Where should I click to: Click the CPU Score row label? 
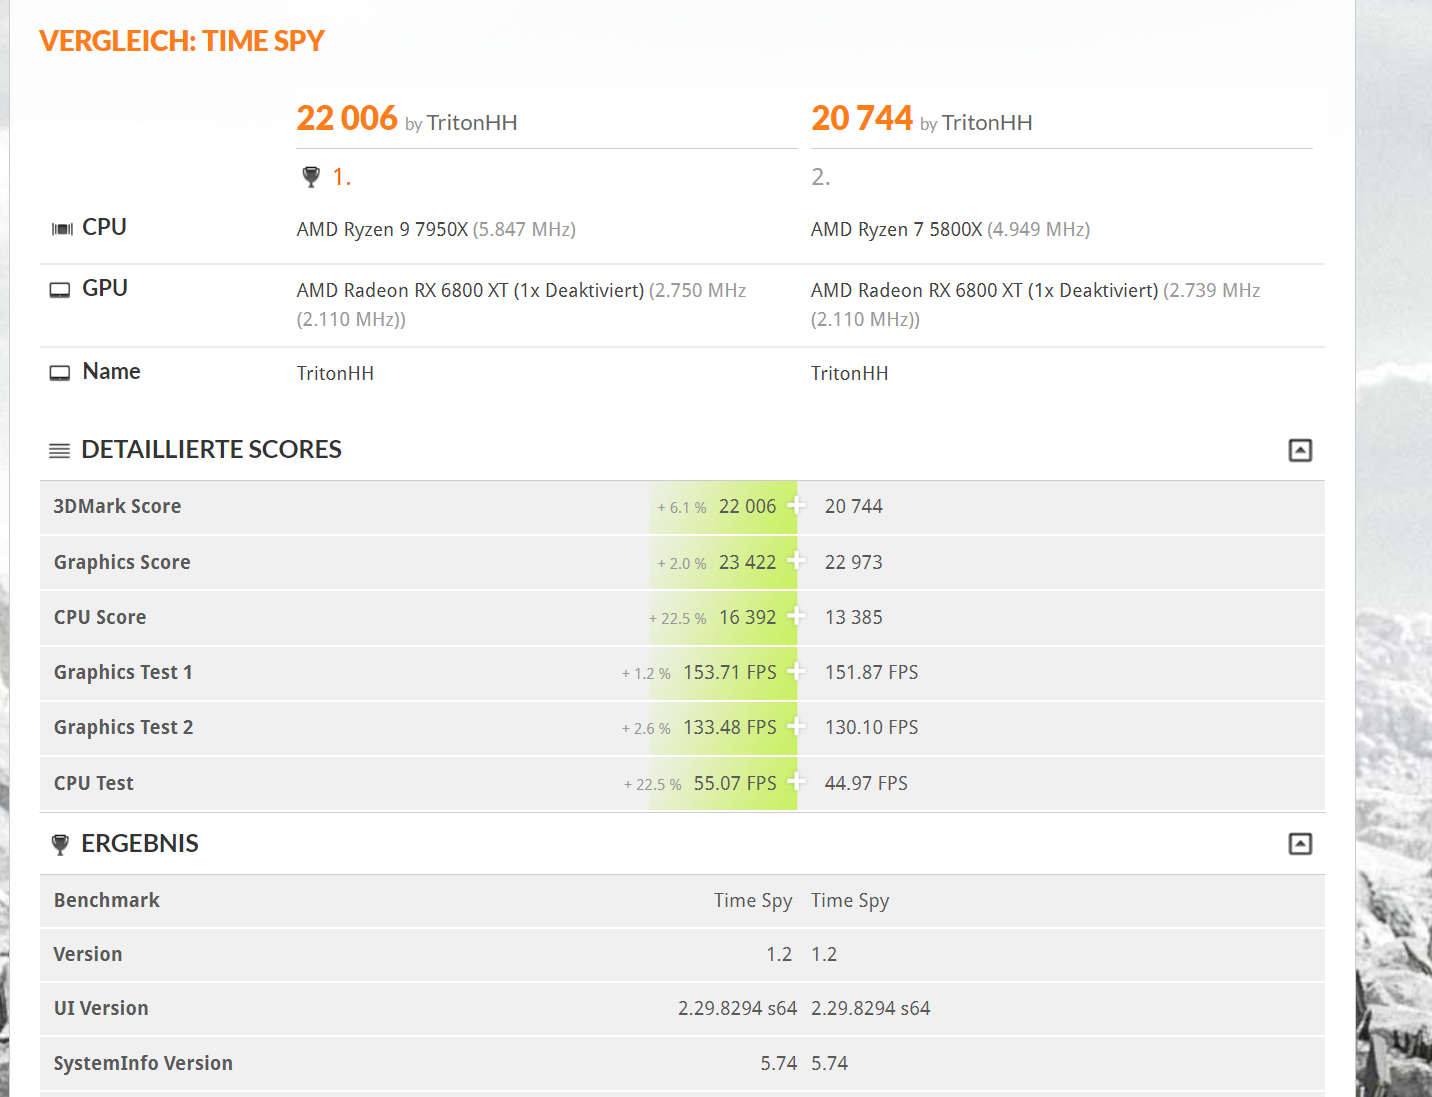pos(100,617)
